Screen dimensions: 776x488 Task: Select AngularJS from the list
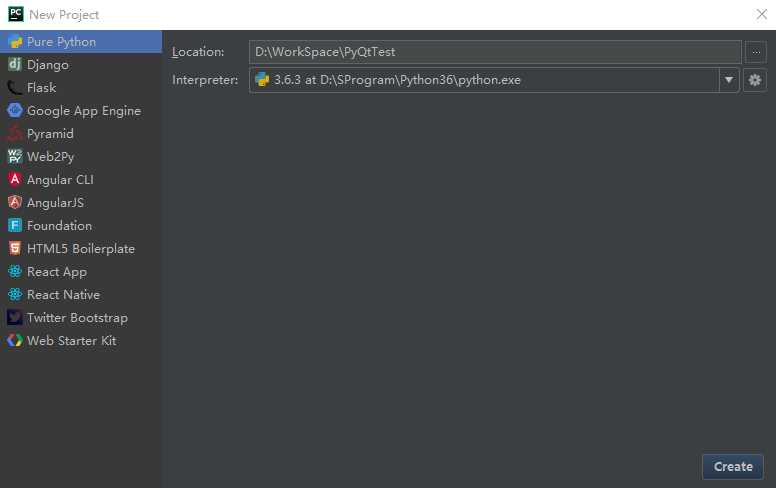click(81, 202)
